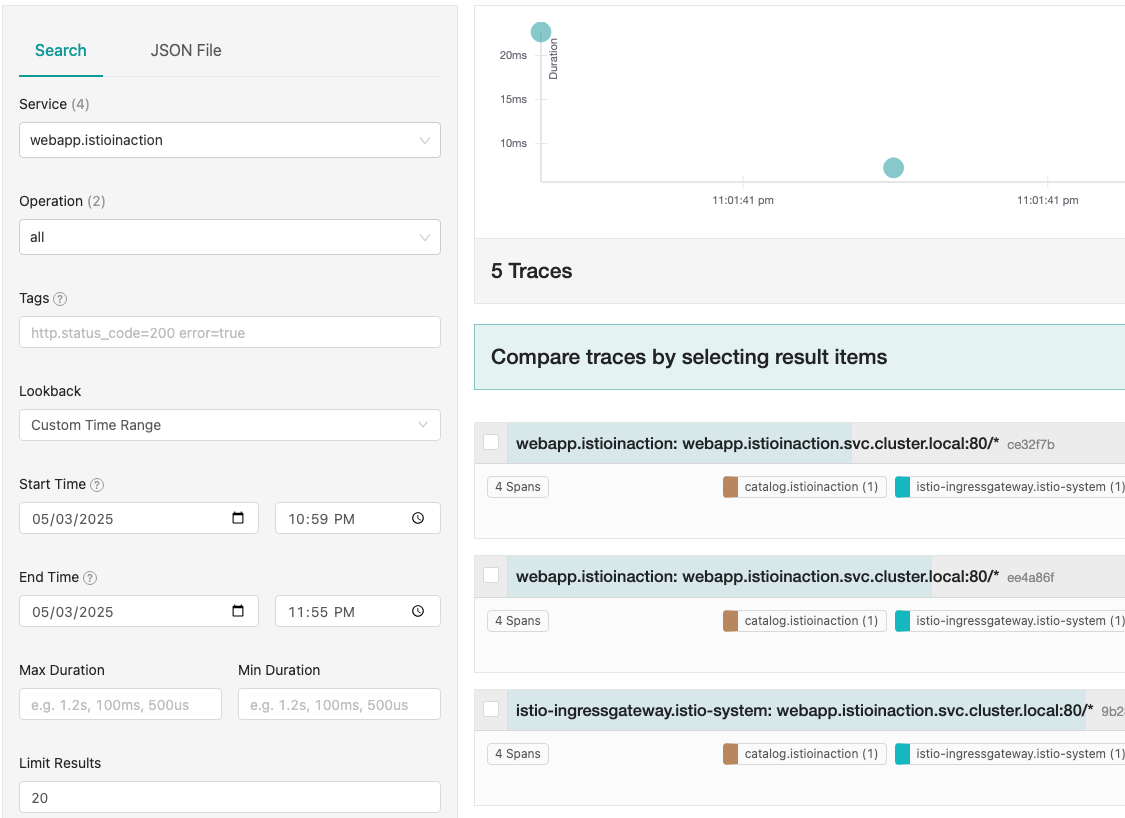Image resolution: width=1125 pixels, height=818 pixels.
Task: Click the End Time help icon
Action: point(90,578)
